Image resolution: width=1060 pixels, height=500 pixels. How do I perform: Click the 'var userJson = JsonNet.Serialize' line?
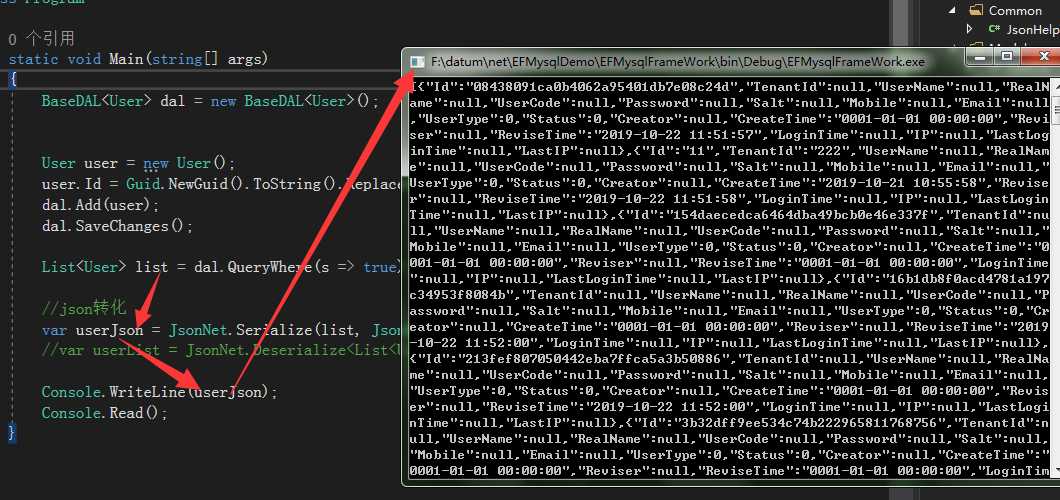tap(222, 330)
